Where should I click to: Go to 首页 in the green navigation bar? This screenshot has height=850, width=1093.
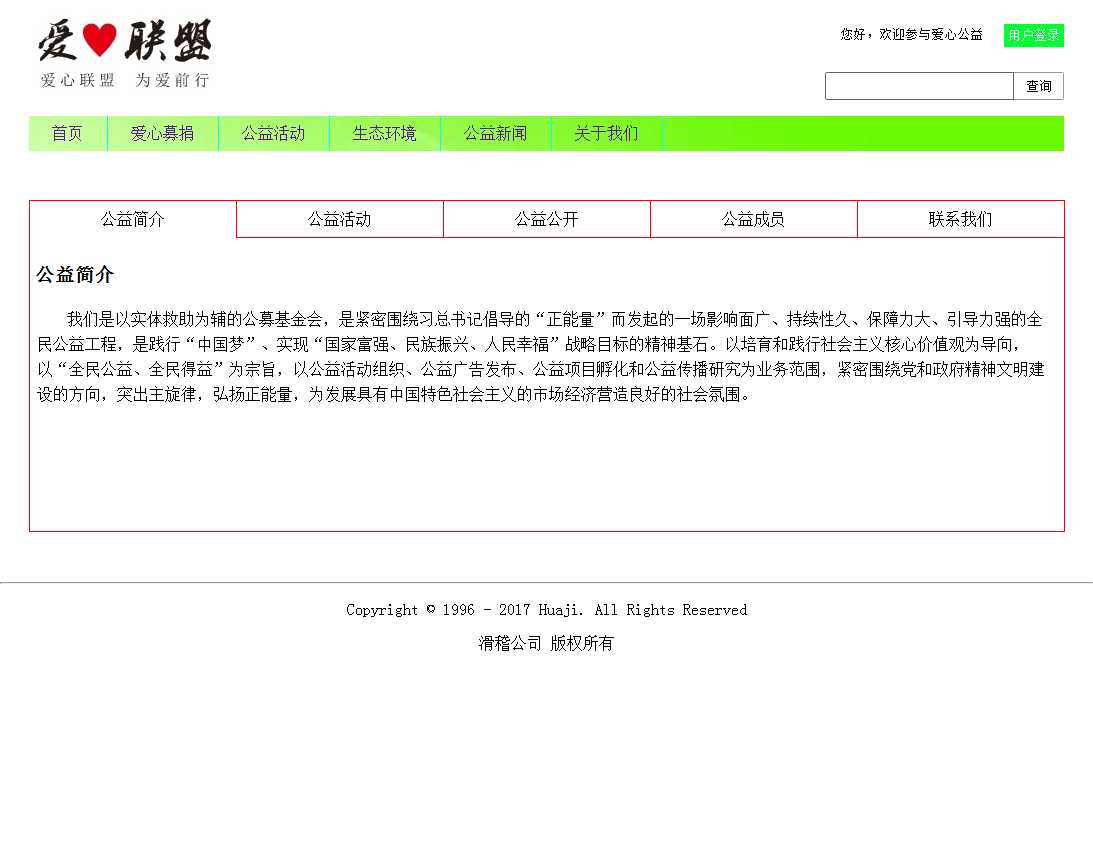point(67,133)
